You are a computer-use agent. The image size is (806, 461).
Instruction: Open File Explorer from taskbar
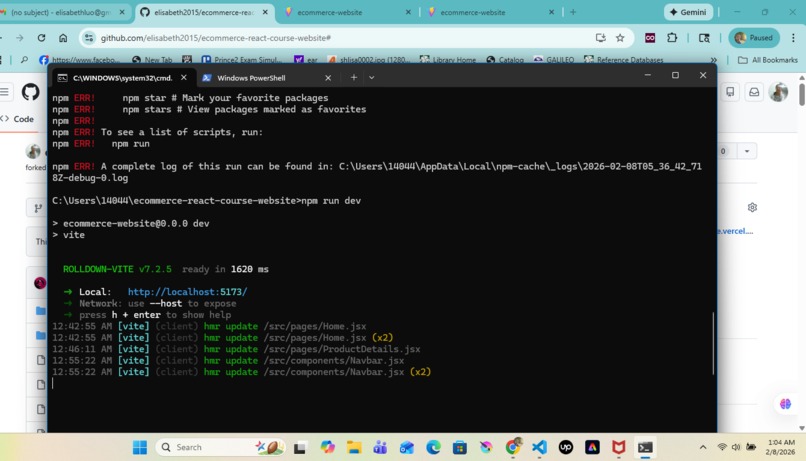(354, 447)
